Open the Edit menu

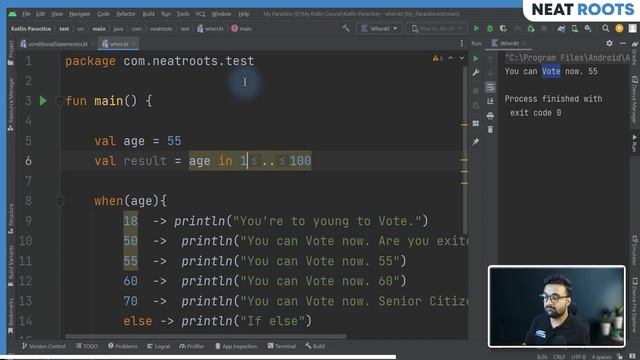pos(40,14)
